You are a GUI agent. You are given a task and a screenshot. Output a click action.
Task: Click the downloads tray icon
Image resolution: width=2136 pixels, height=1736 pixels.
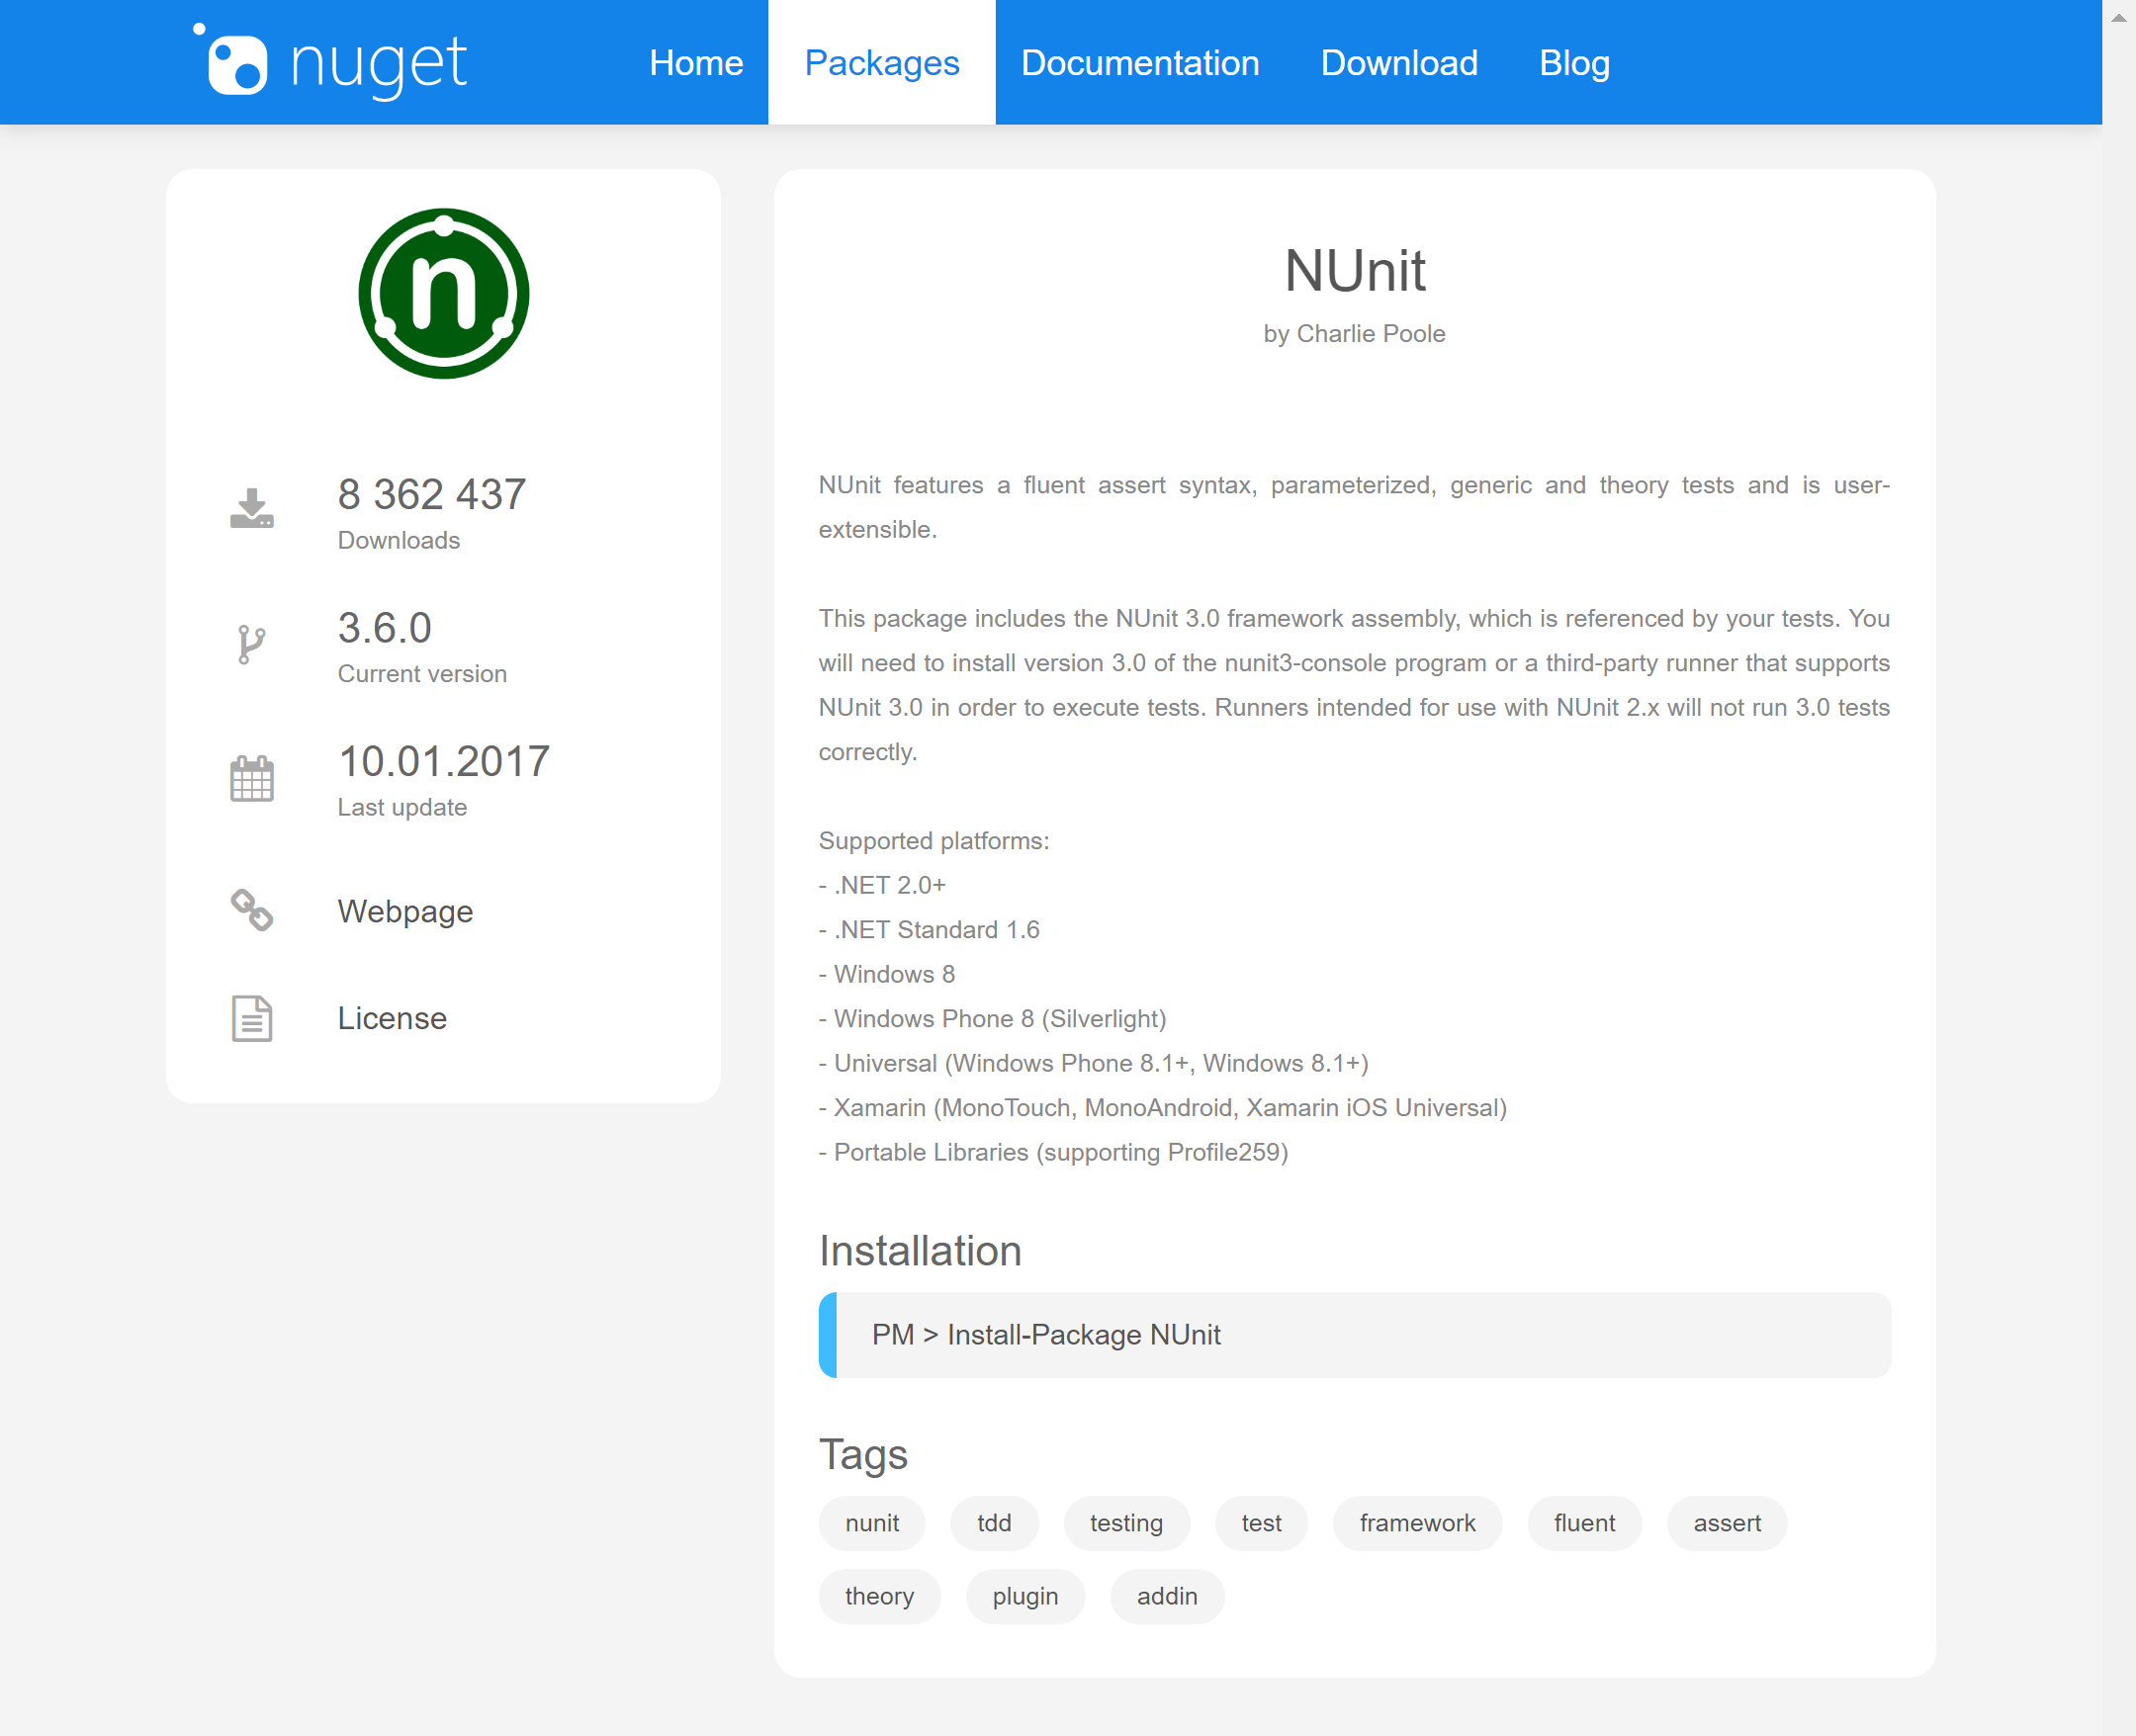click(251, 508)
